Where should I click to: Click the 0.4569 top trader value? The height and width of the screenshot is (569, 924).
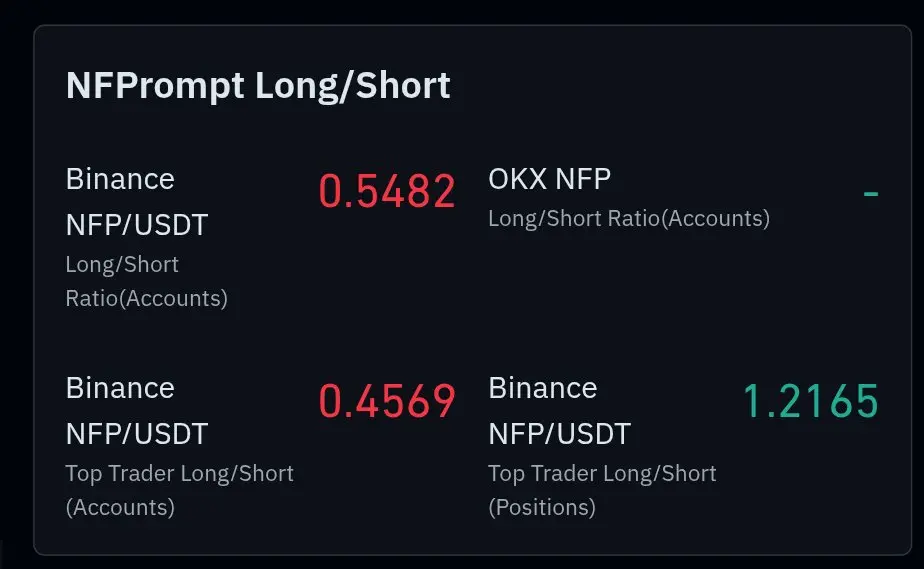(387, 401)
